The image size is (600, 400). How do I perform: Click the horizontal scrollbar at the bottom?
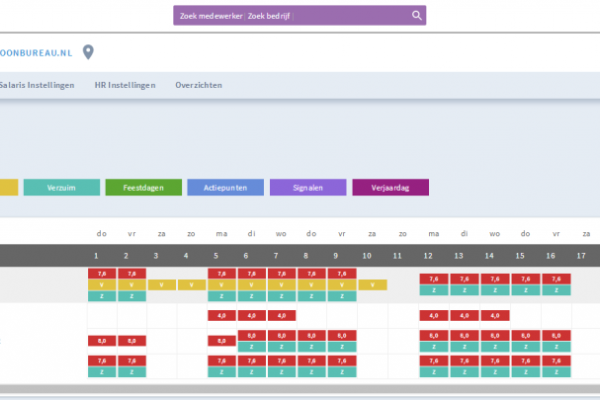(x=300, y=388)
